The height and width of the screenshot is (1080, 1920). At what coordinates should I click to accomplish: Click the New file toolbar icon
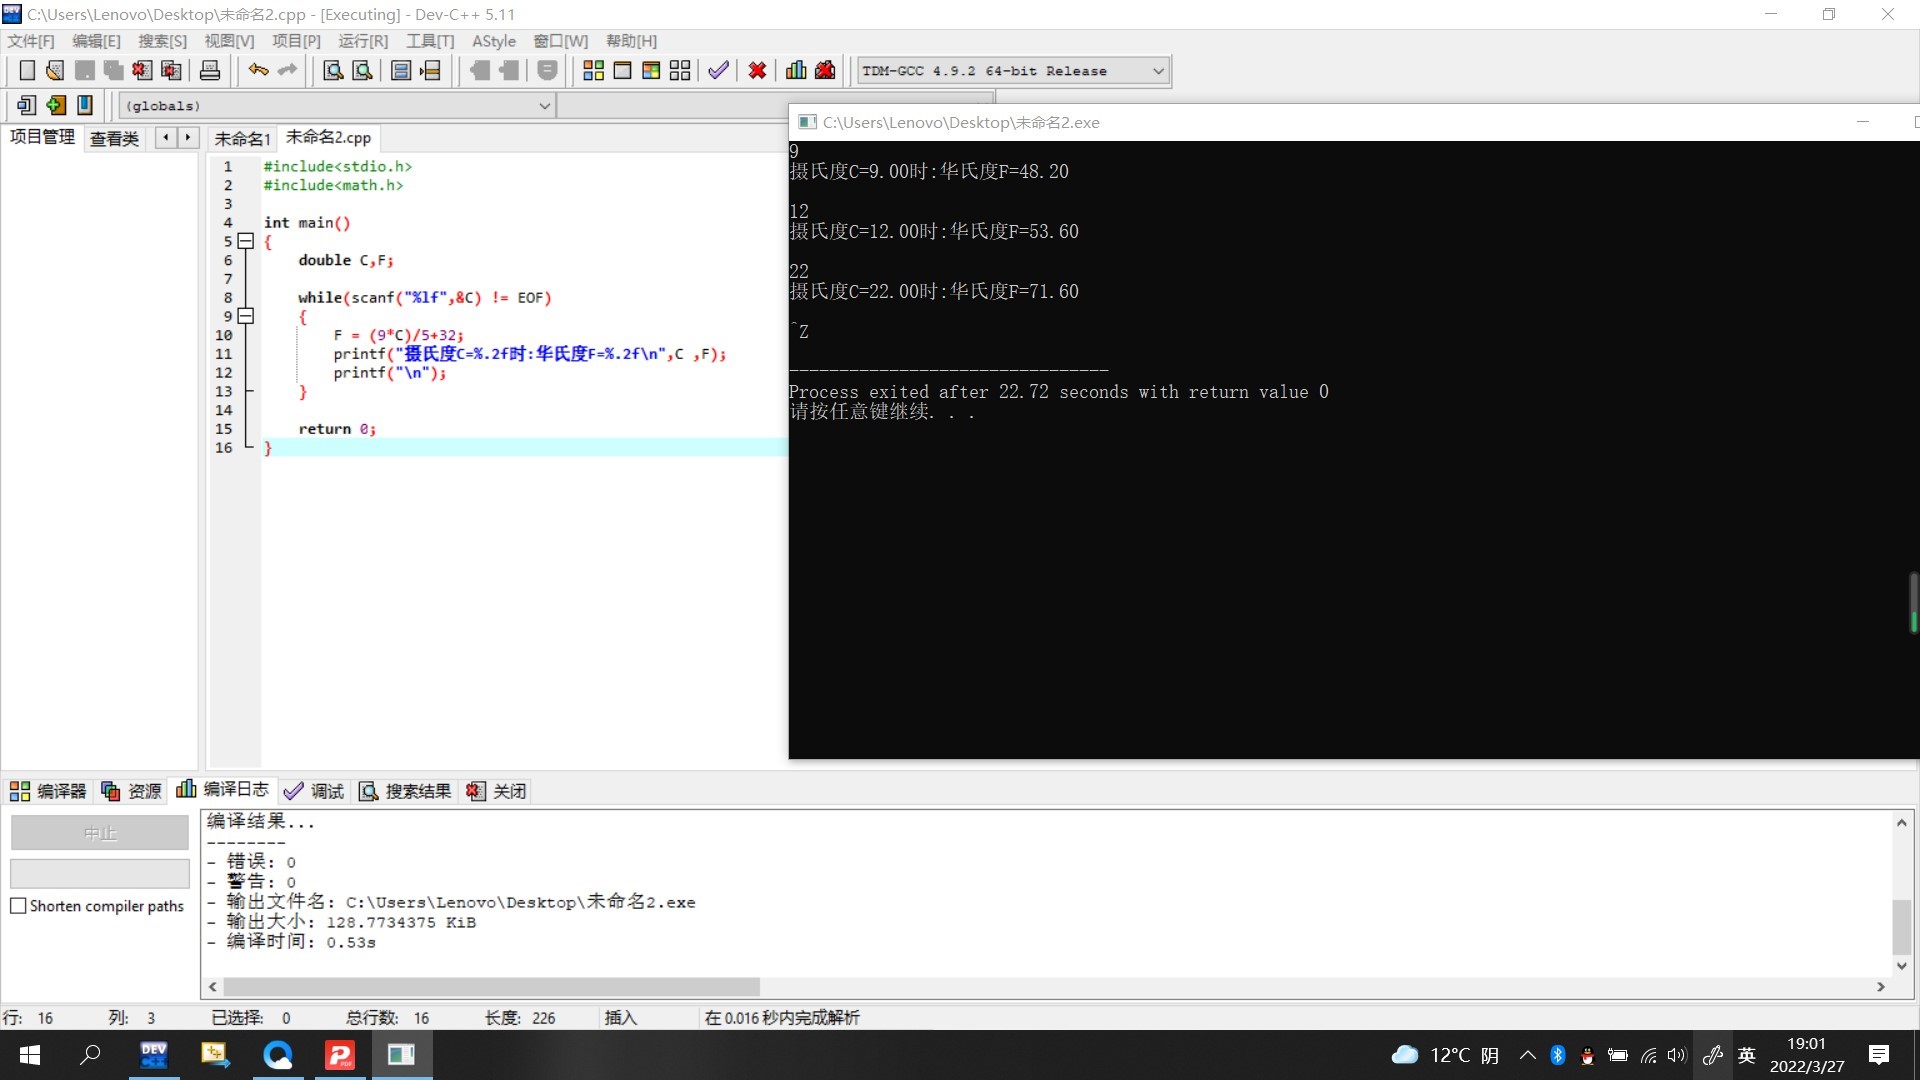(27, 70)
